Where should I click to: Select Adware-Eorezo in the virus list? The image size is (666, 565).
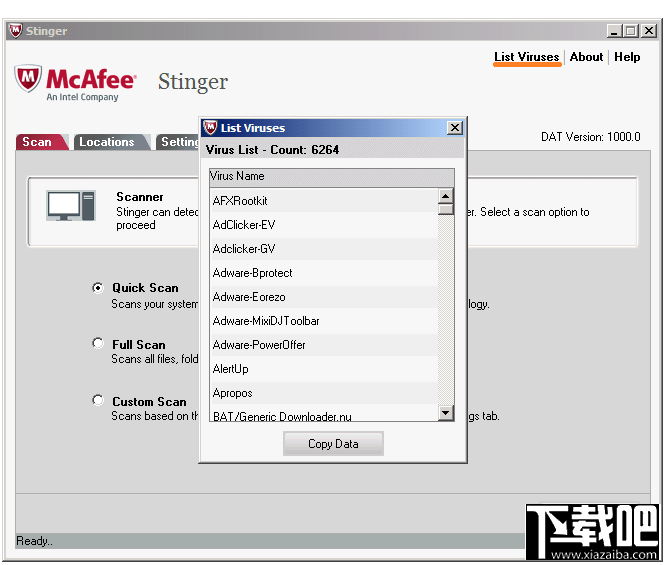click(x=324, y=297)
